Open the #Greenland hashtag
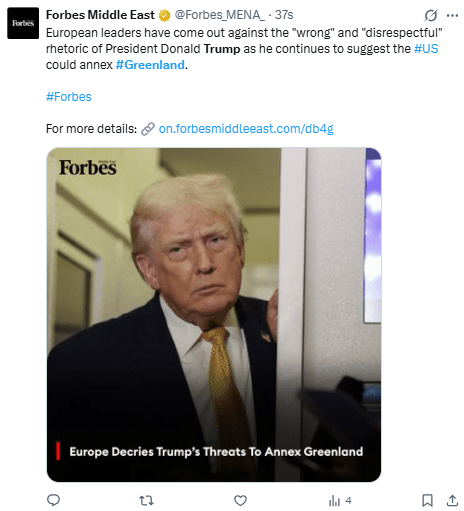The image size is (464, 511). [x=150, y=65]
